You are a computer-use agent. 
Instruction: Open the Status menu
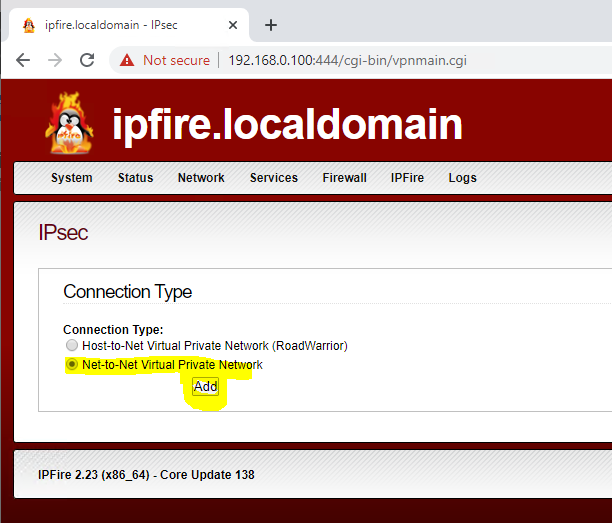pos(135,178)
